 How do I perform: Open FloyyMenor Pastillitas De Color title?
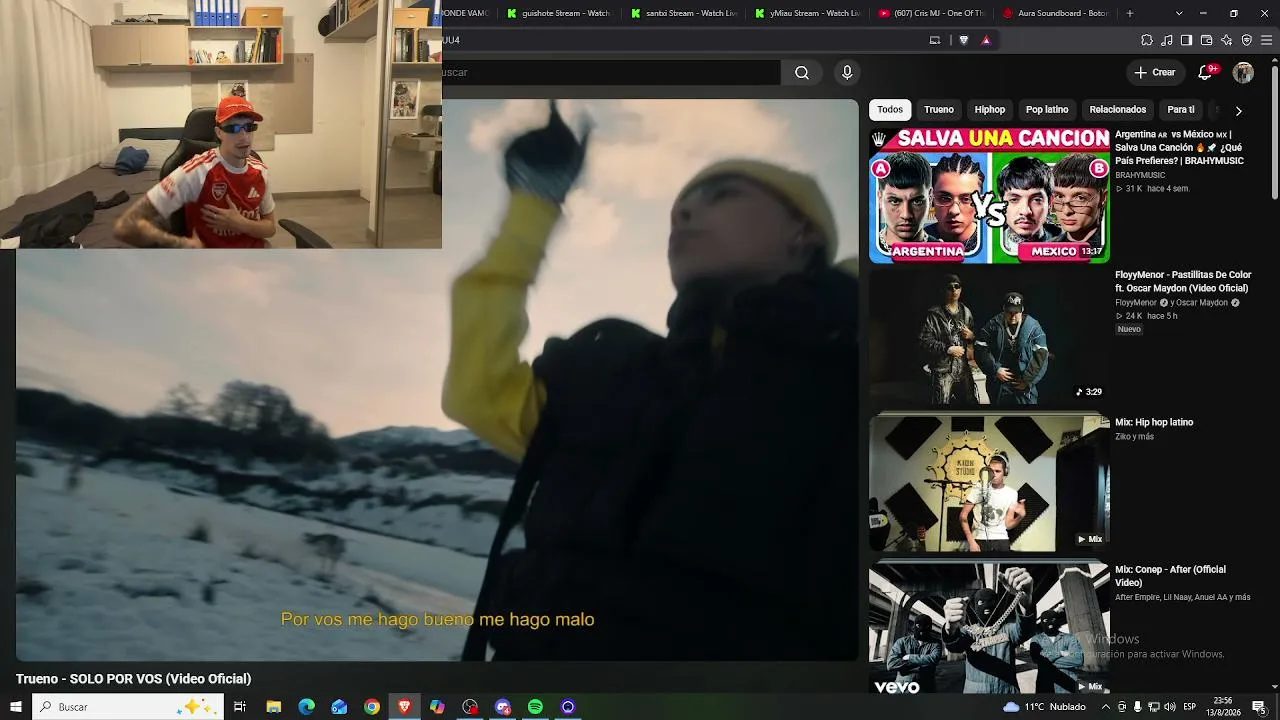pyautogui.click(x=1183, y=281)
